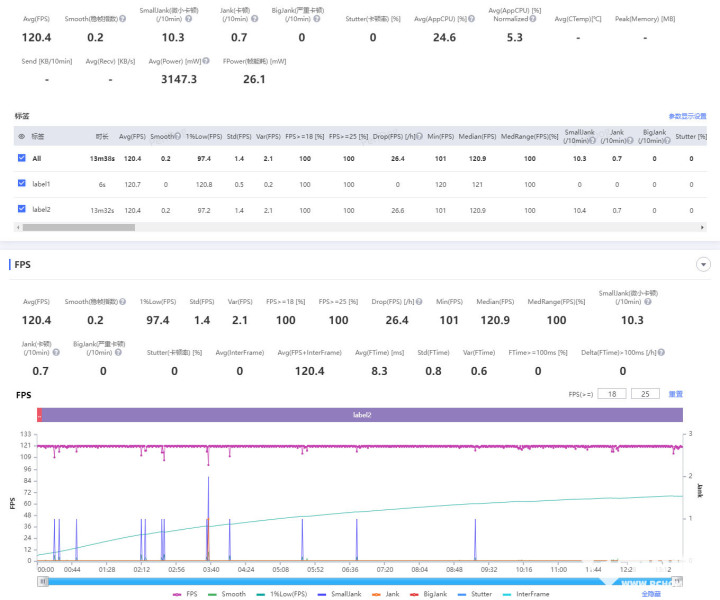Viewport: 720px width, 600px height.
Task: Click the eye icon in label table header
Action: pos(22,136)
